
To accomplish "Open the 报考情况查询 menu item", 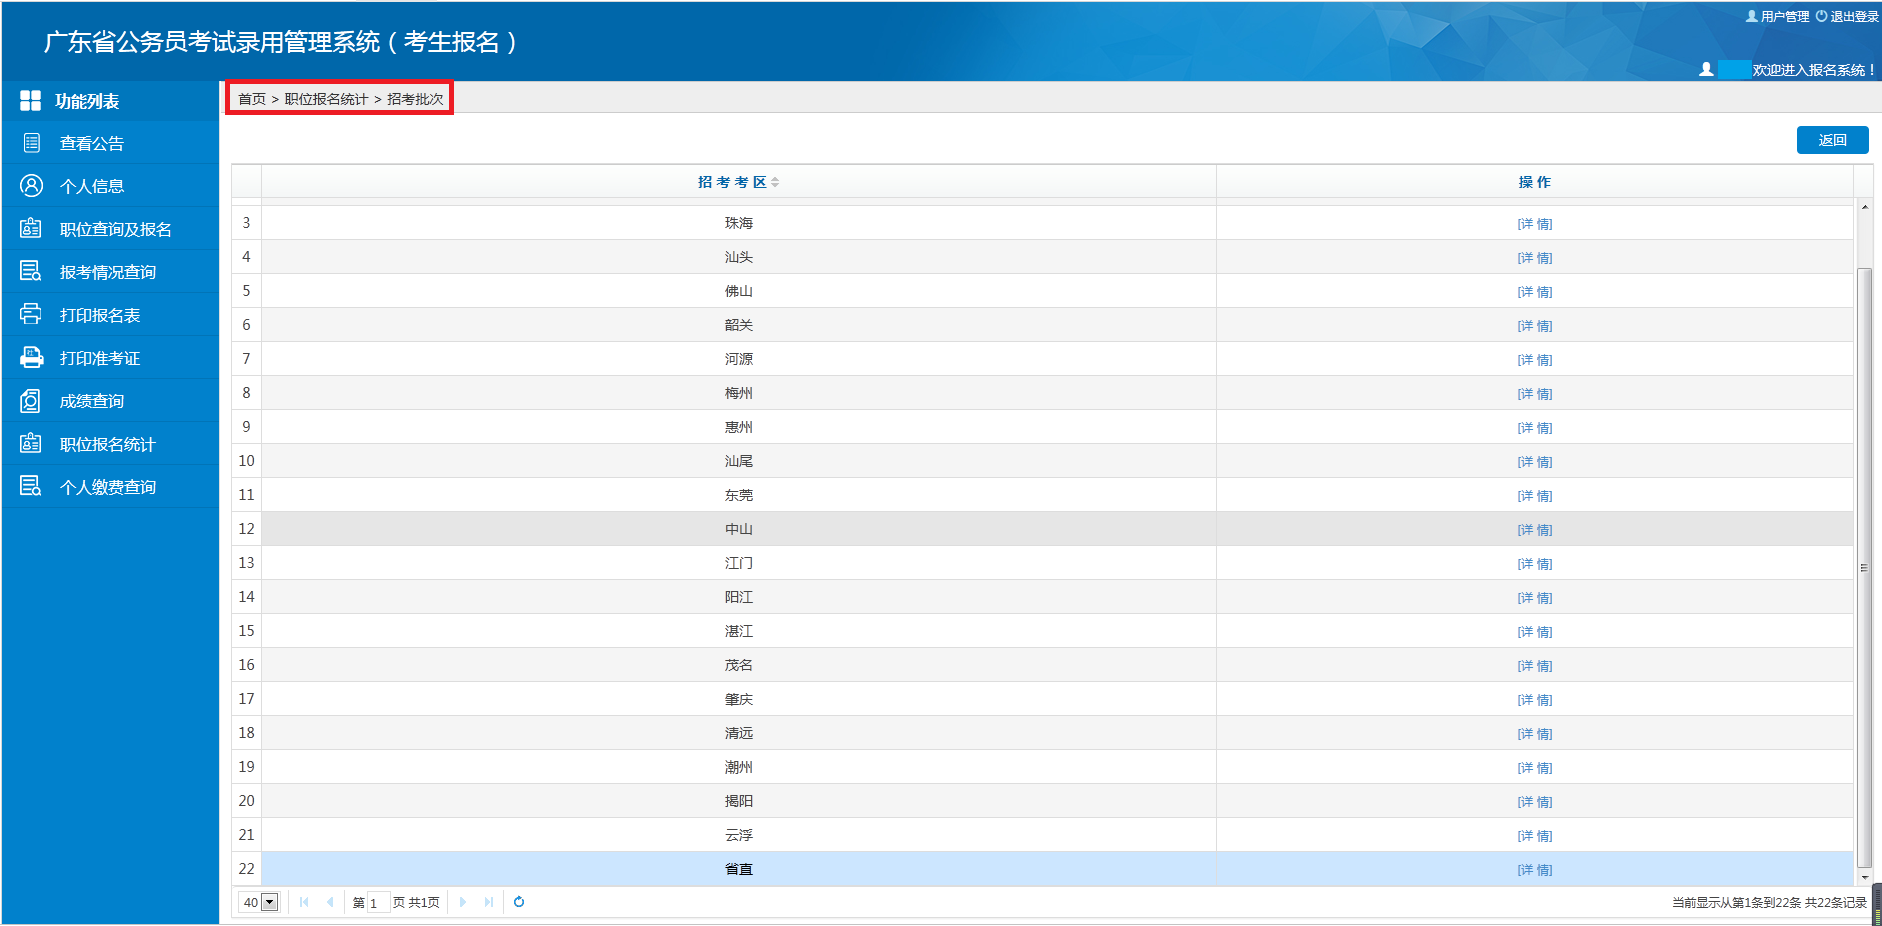I will coord(110,272).
